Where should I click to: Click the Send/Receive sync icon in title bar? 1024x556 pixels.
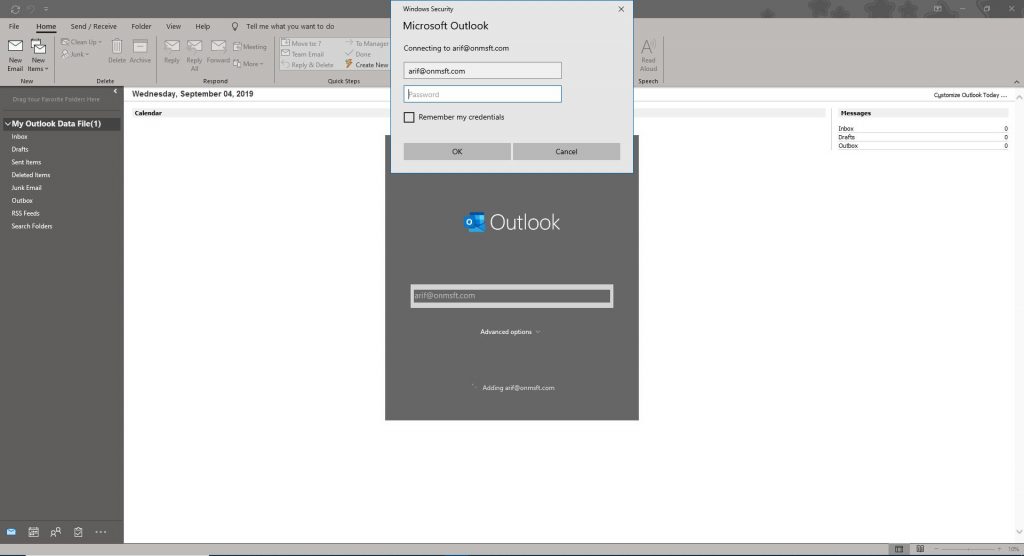14,8
